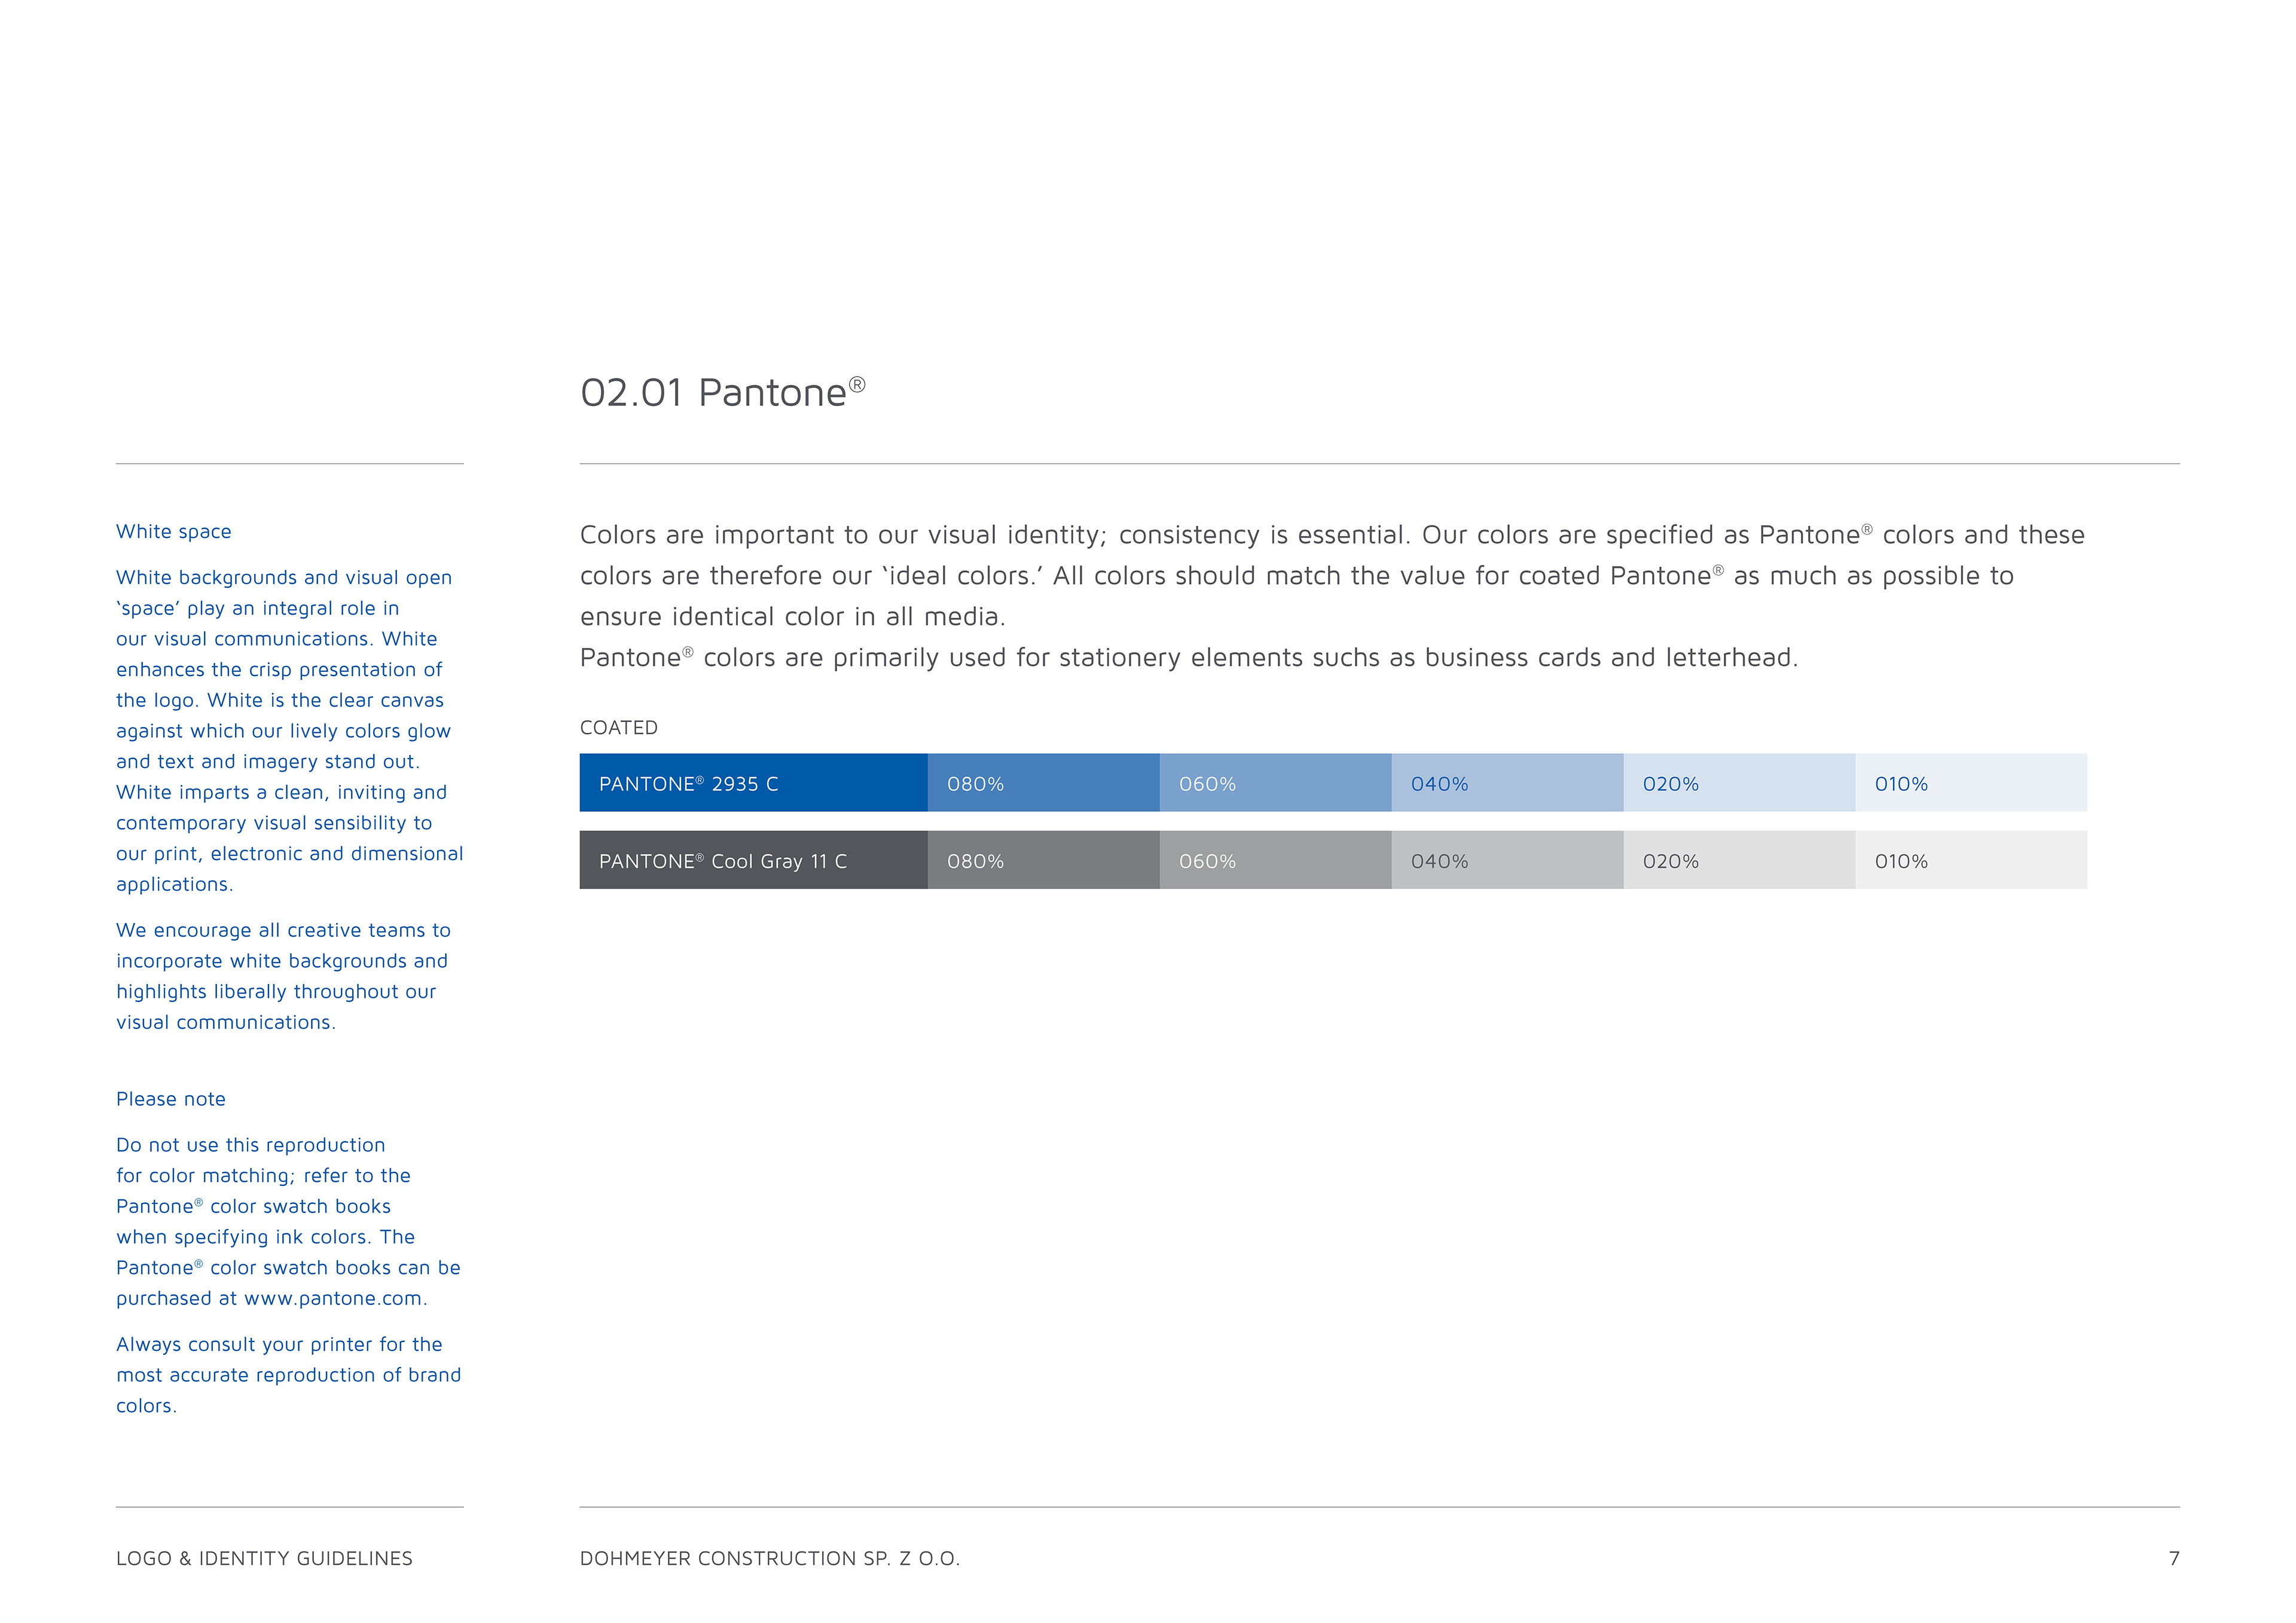The width and height of the screenshot is (2296, 1623).
Task: Pick the 060% gray tint swatch
Action: point(1276,860)
